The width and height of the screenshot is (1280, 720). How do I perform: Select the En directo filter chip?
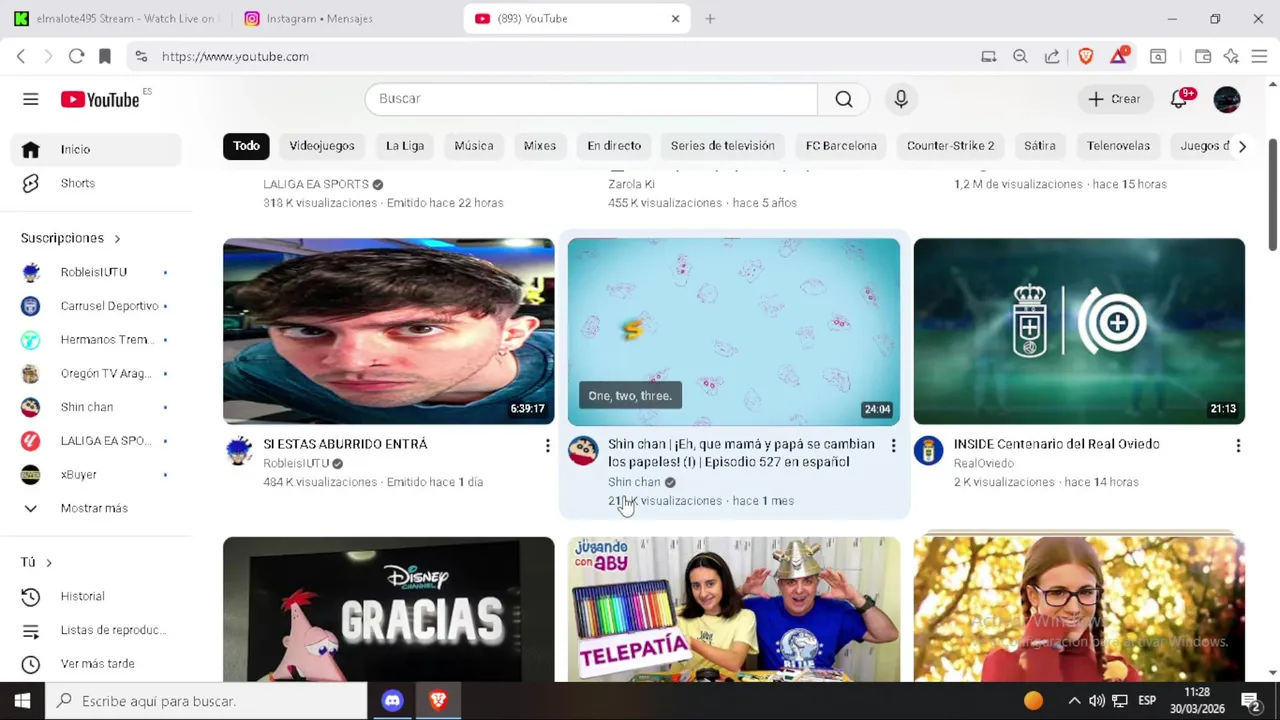[x=614, y=146]
